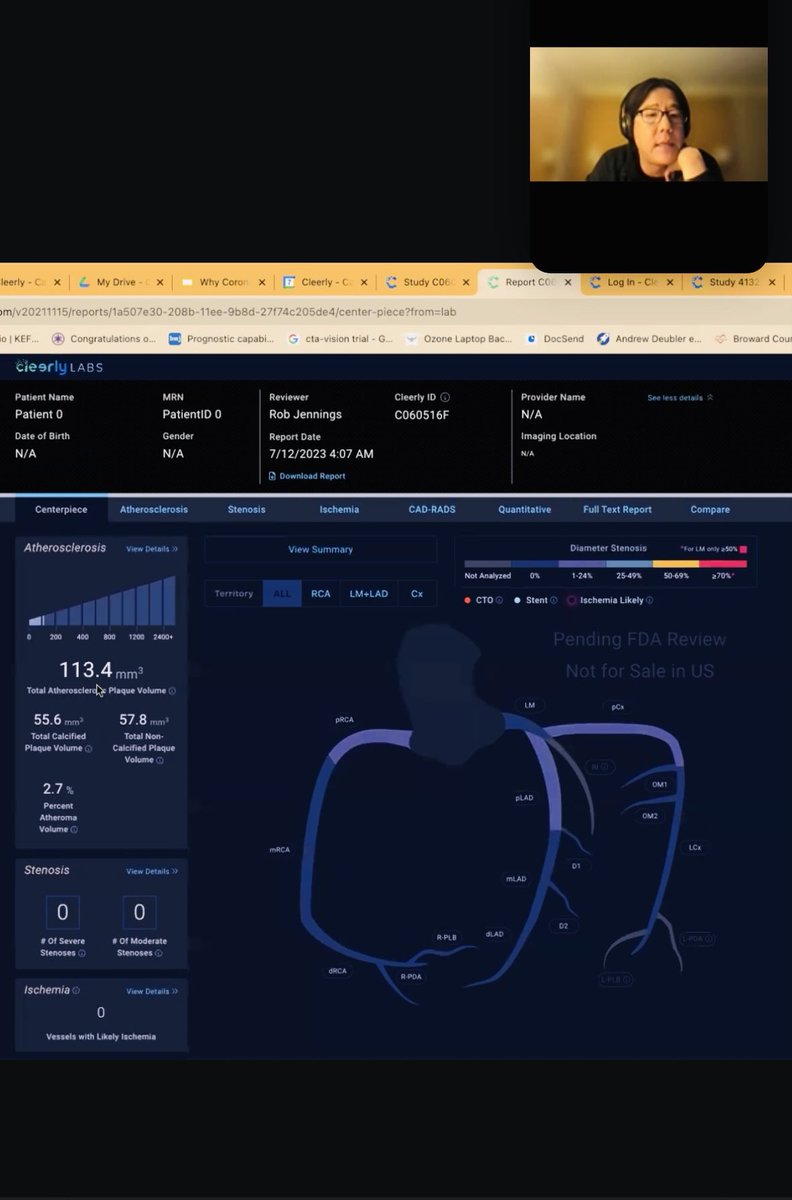Image resolution: width=792 pixels, height=1200 pixels.
Task: Click the dRCA vessel segment label
Action: click(x=338, y=971)
